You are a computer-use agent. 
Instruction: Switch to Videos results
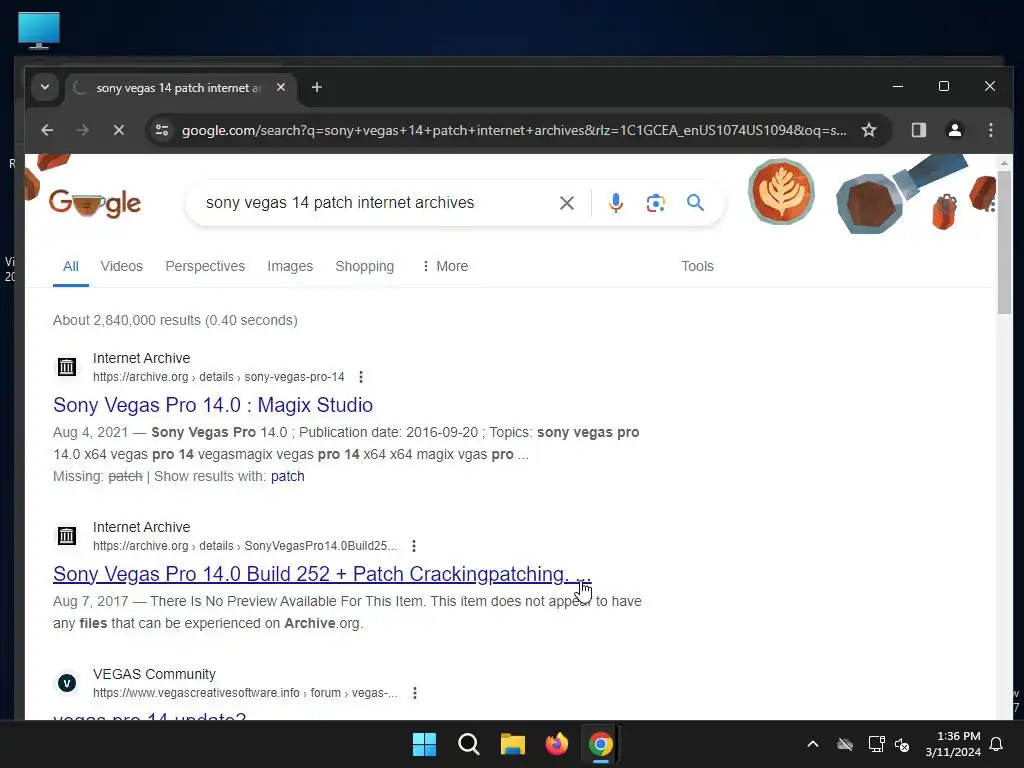121,266
